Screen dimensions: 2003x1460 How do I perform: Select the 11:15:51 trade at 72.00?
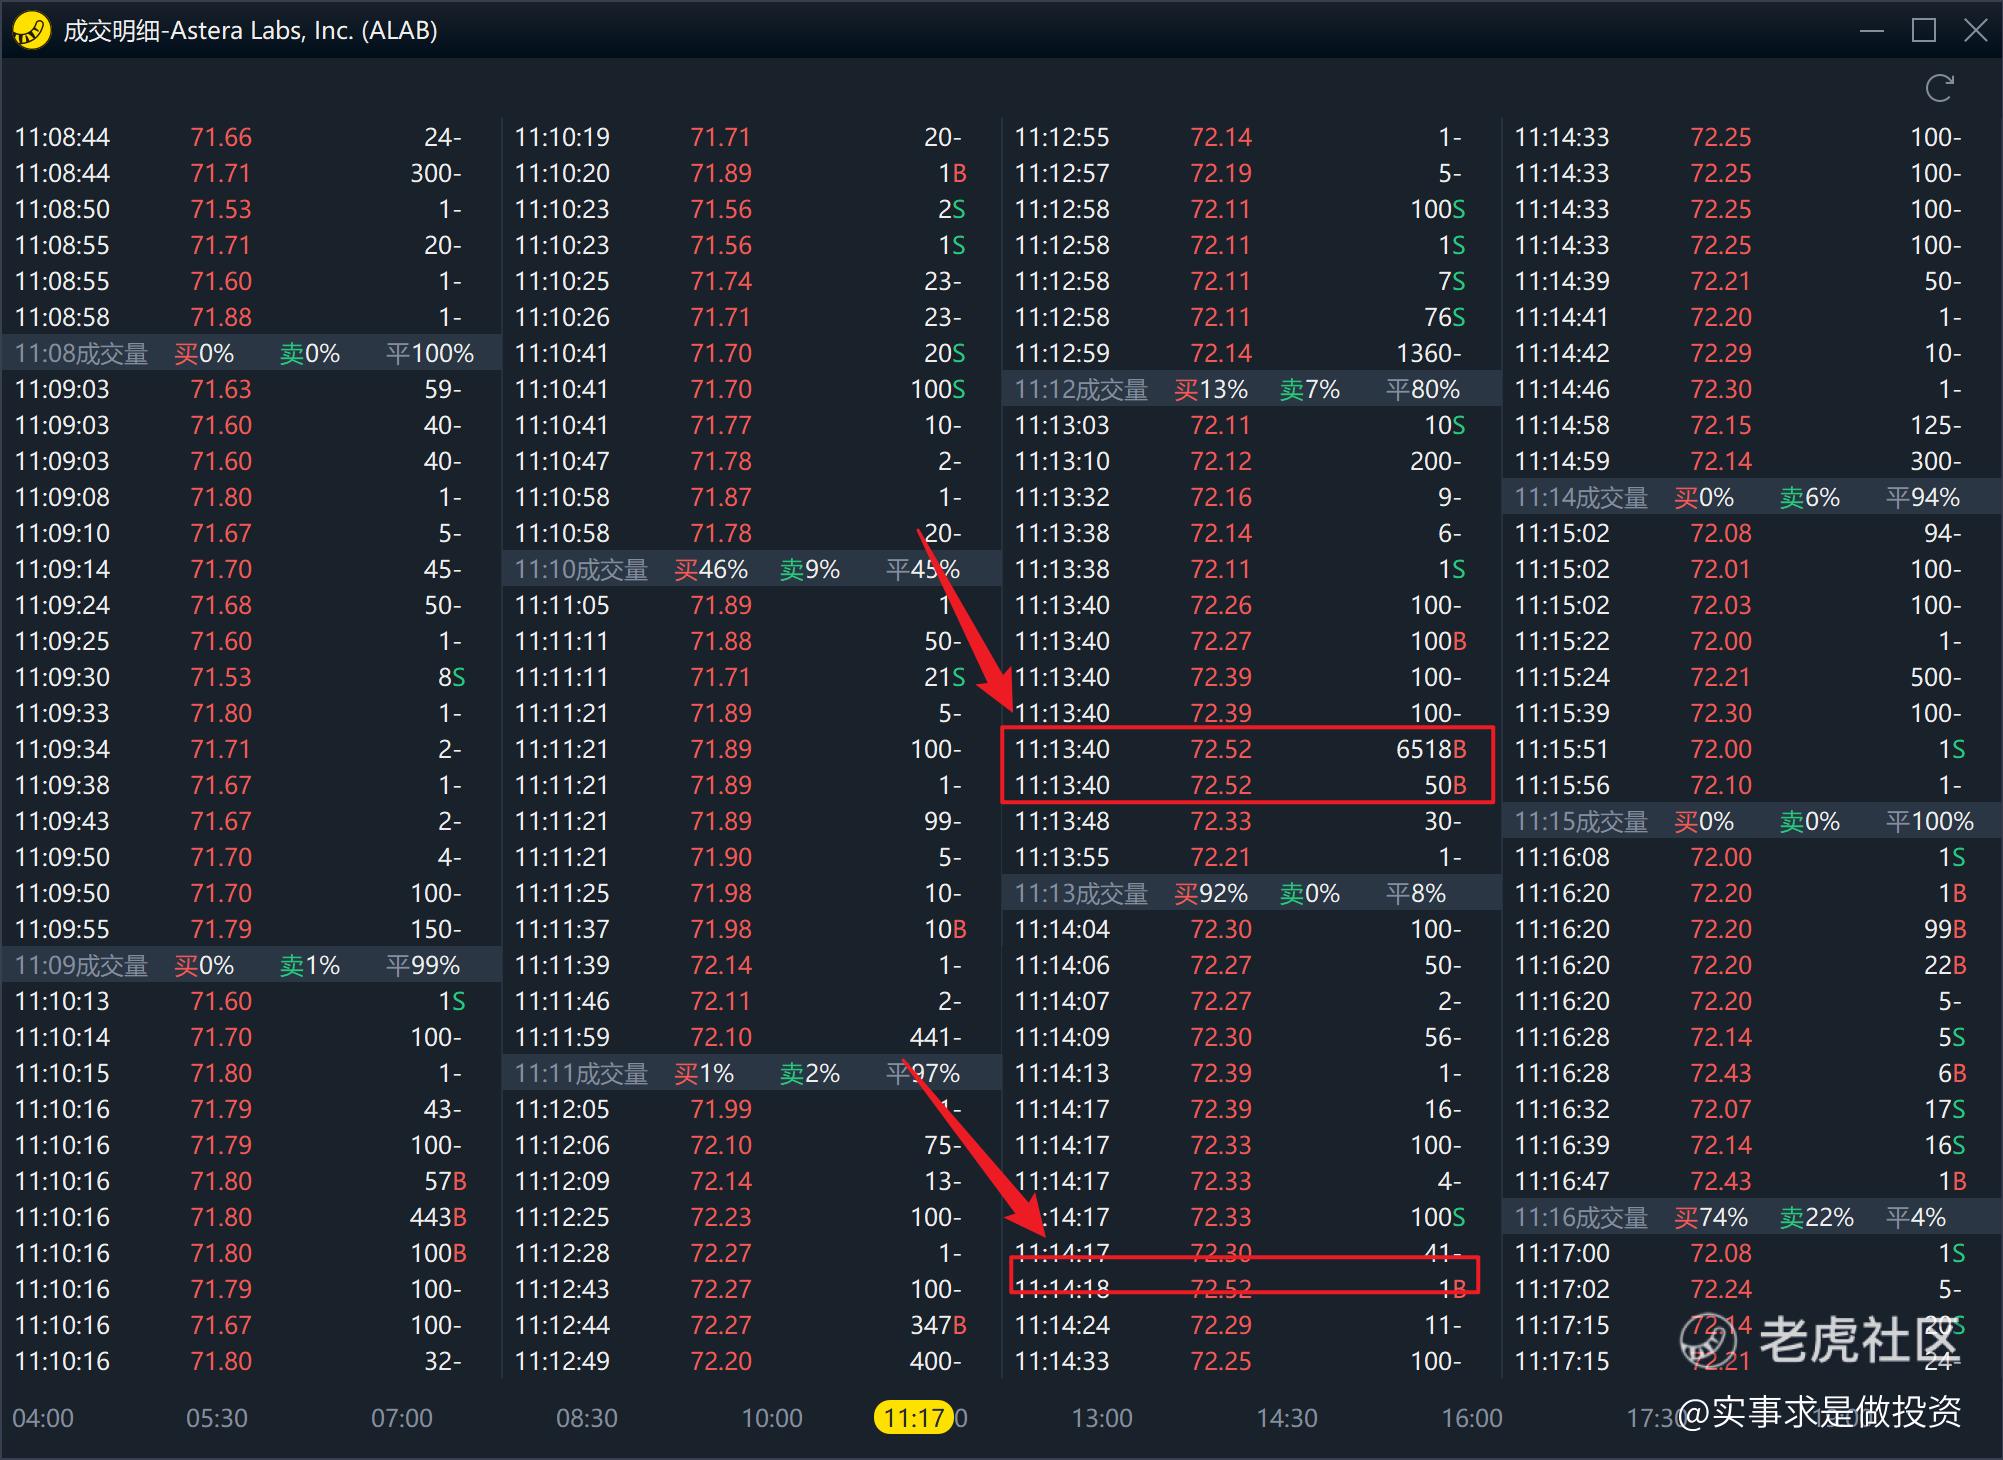tap(1751, 749)
